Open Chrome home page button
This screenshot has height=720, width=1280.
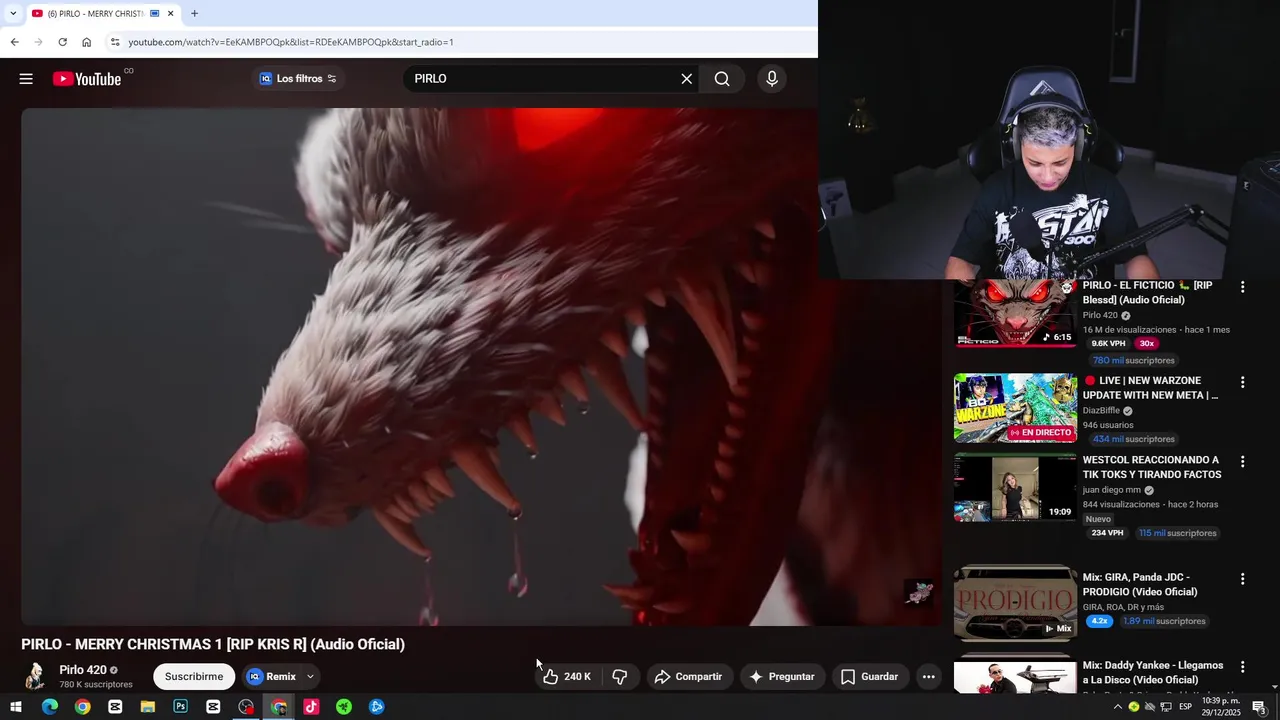(86, 42)
